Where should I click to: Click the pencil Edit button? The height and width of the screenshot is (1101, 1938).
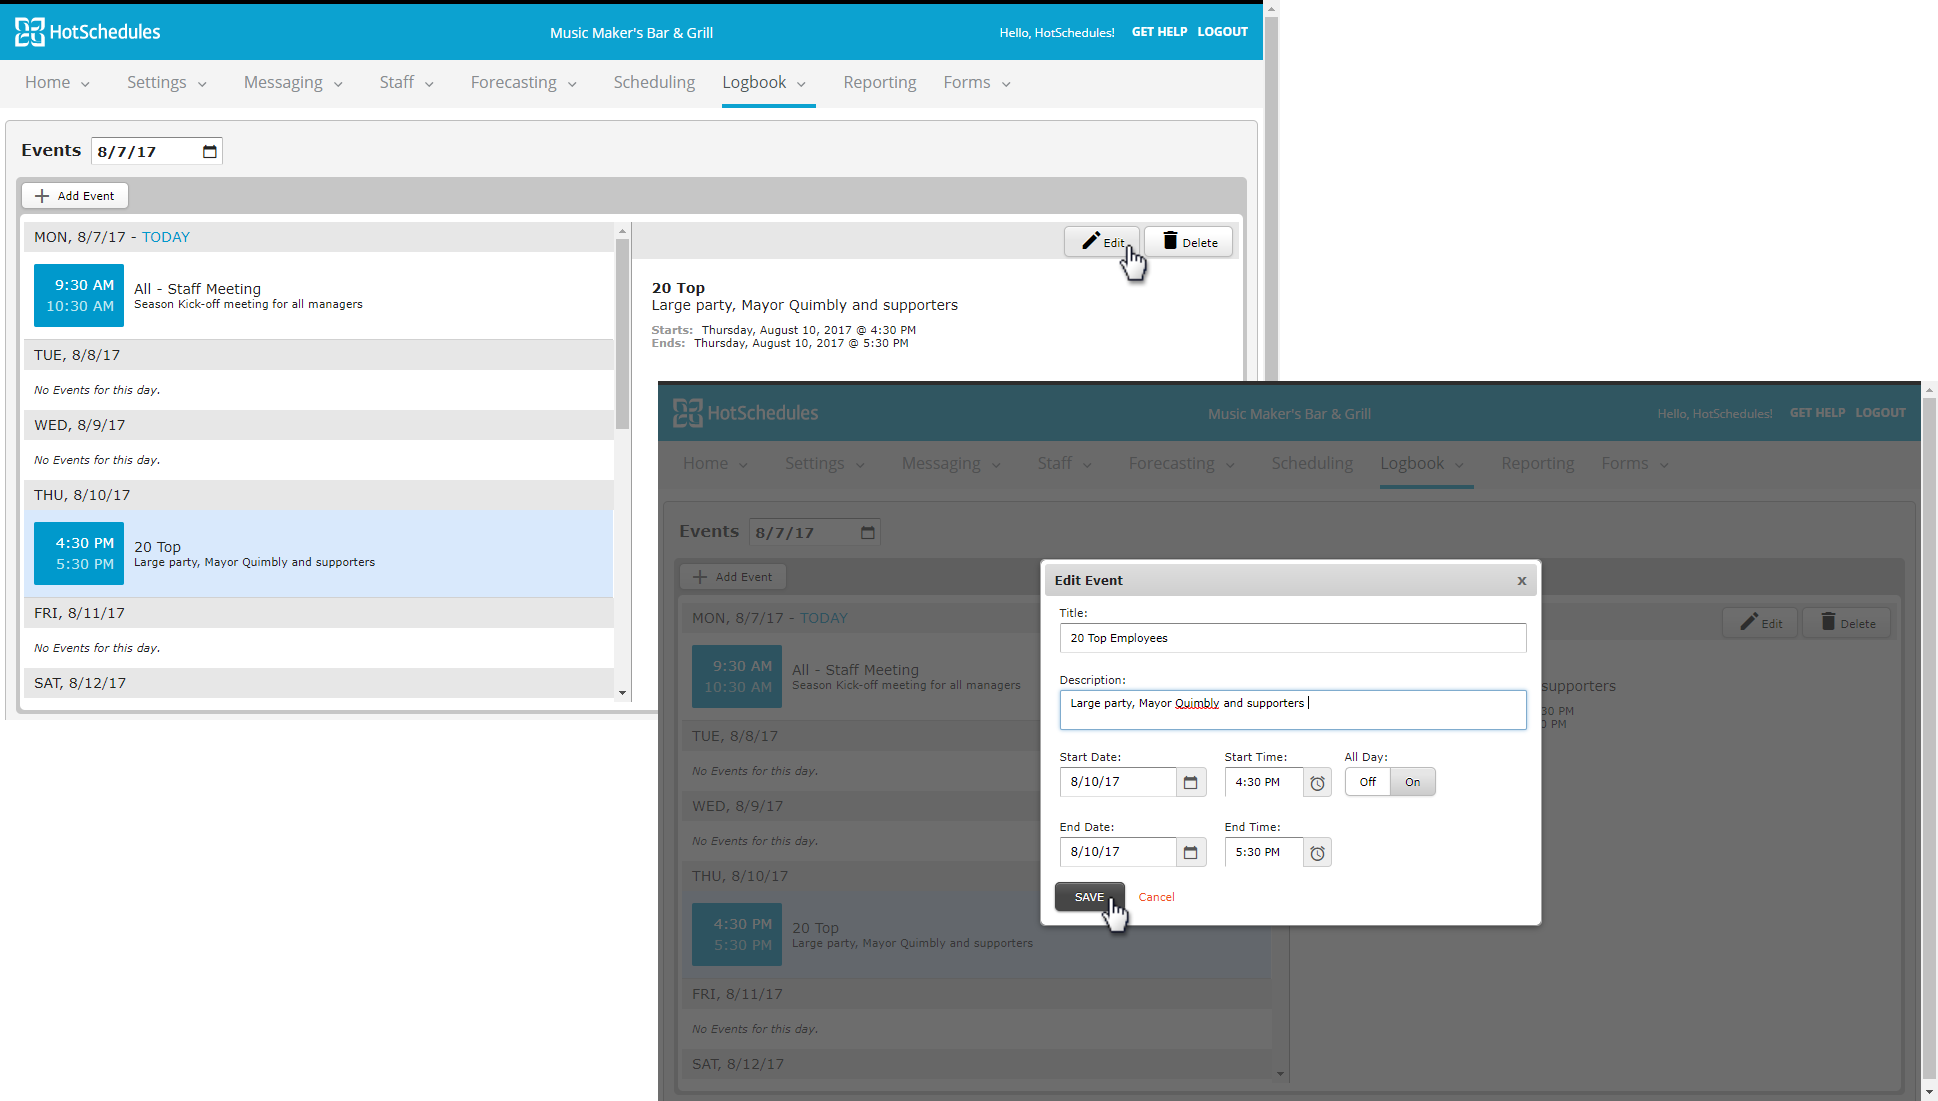1102,242
